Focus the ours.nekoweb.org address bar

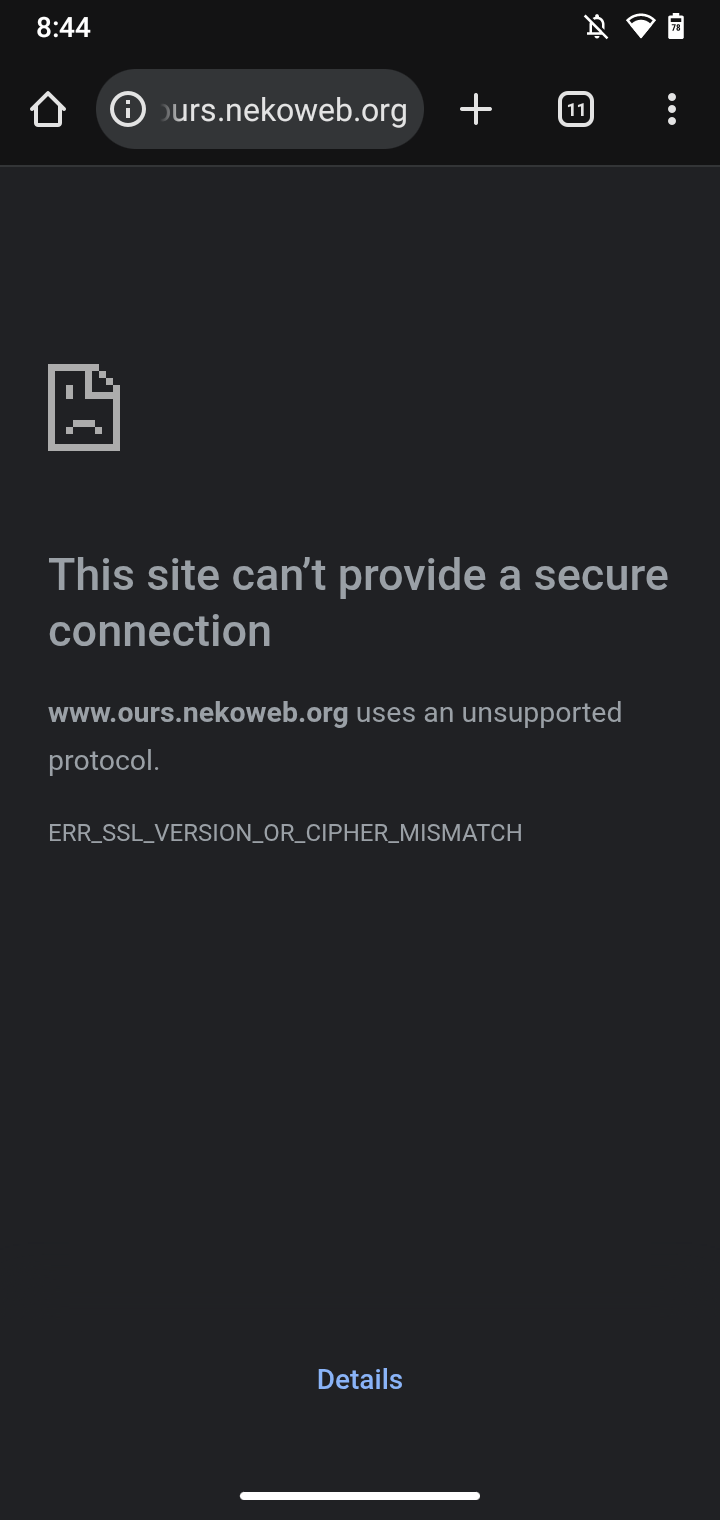coord(260,109)
